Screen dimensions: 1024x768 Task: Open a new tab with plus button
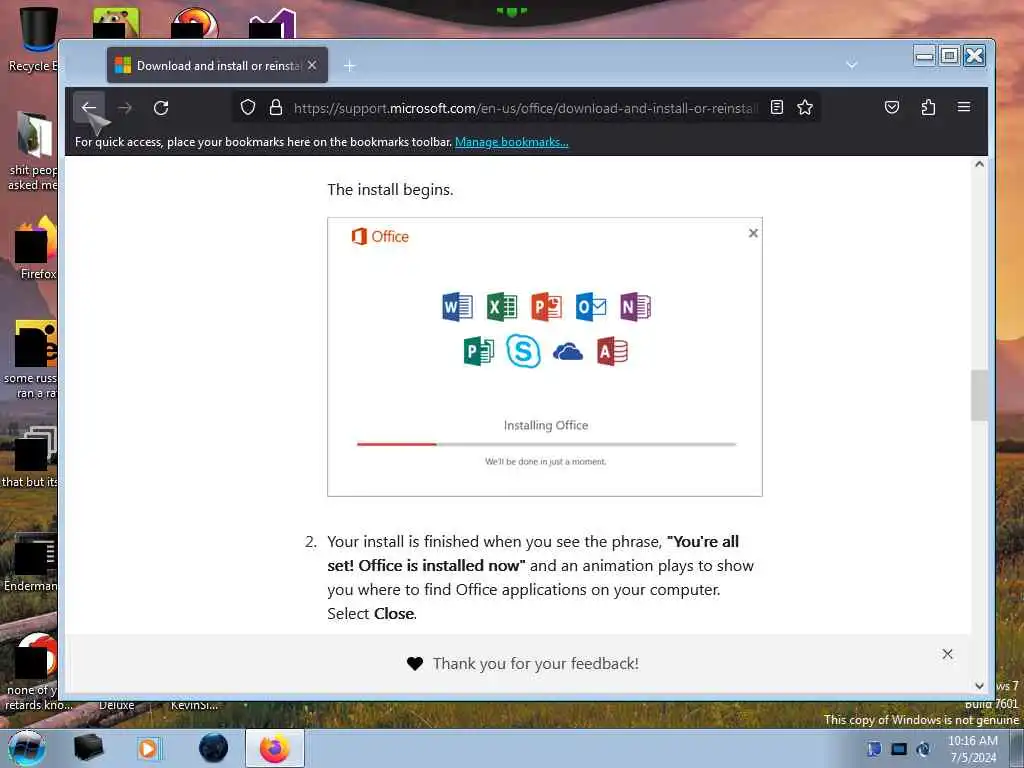[x=349, y=65]
